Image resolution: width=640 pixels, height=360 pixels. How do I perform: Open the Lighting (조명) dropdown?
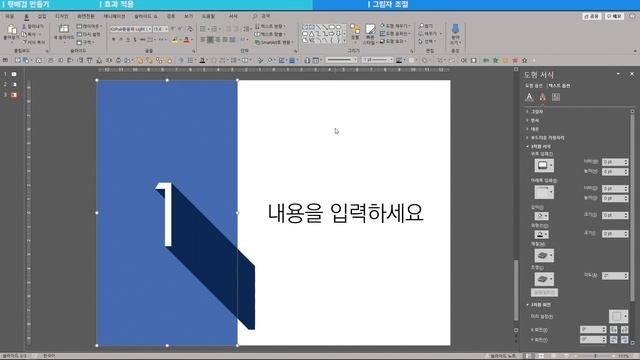(x=544, y=279)
